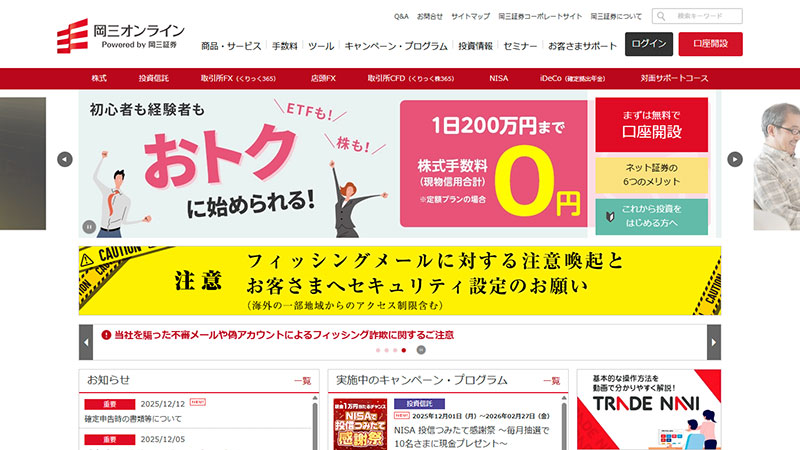Viewport: 800px width, 450px height.
Task: Select 対面サポートコース in navigation bar
Action: [674, 78]
